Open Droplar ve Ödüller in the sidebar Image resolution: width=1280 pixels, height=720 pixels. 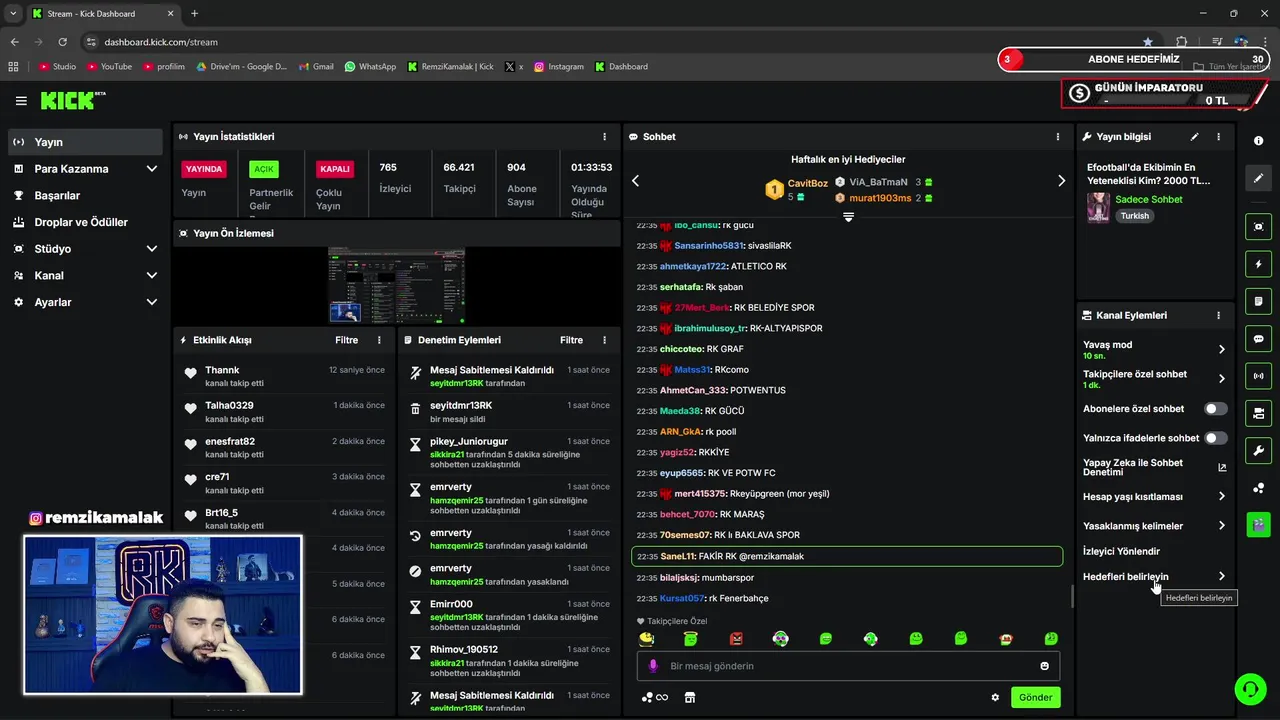tap(85, 222)
